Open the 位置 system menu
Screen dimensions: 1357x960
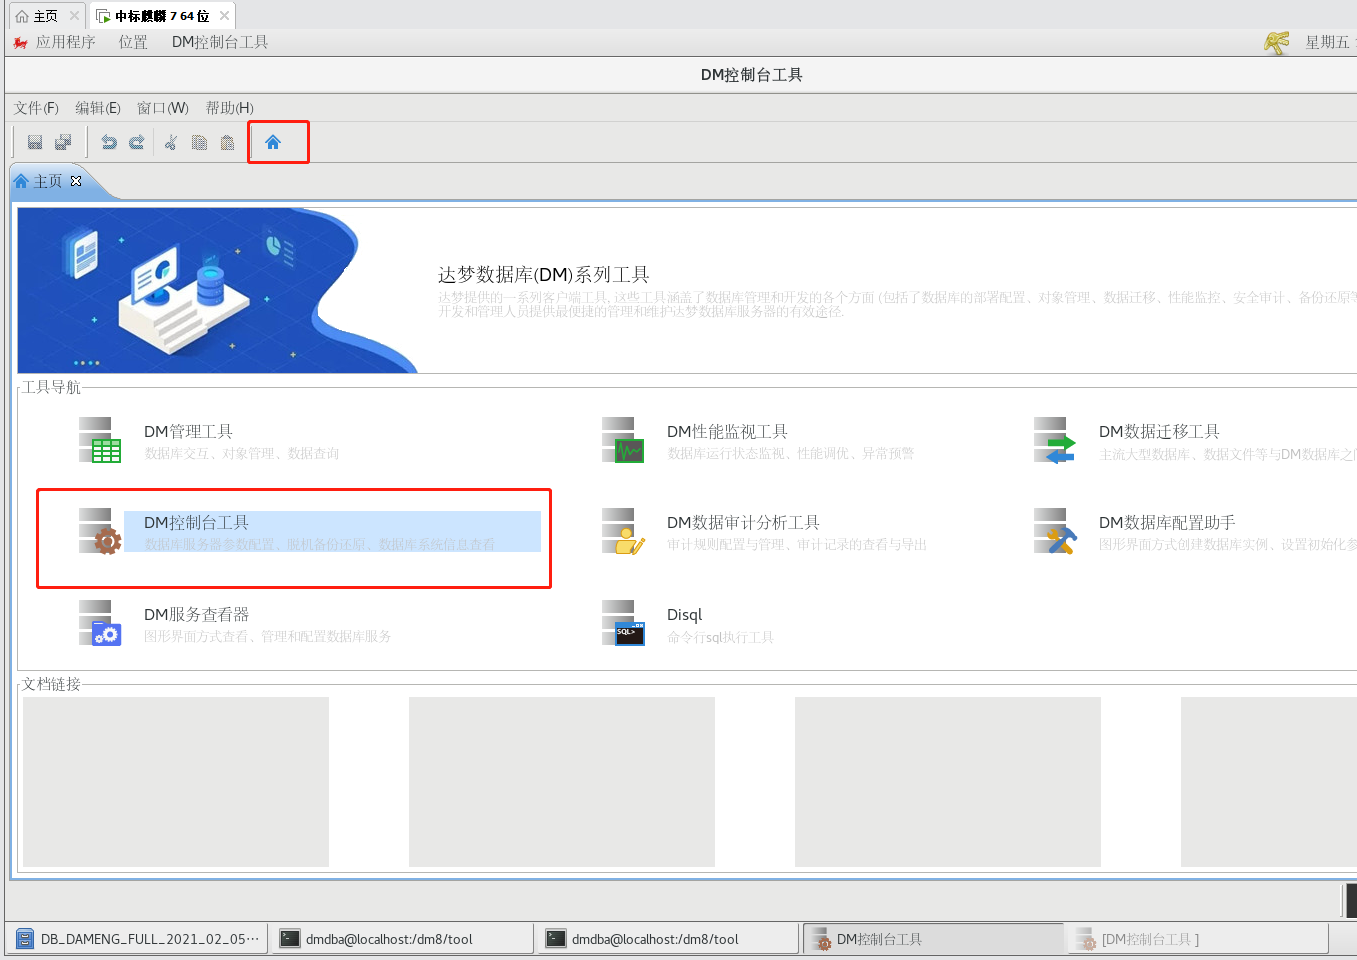pyautogui.click(x=133, y=42)
